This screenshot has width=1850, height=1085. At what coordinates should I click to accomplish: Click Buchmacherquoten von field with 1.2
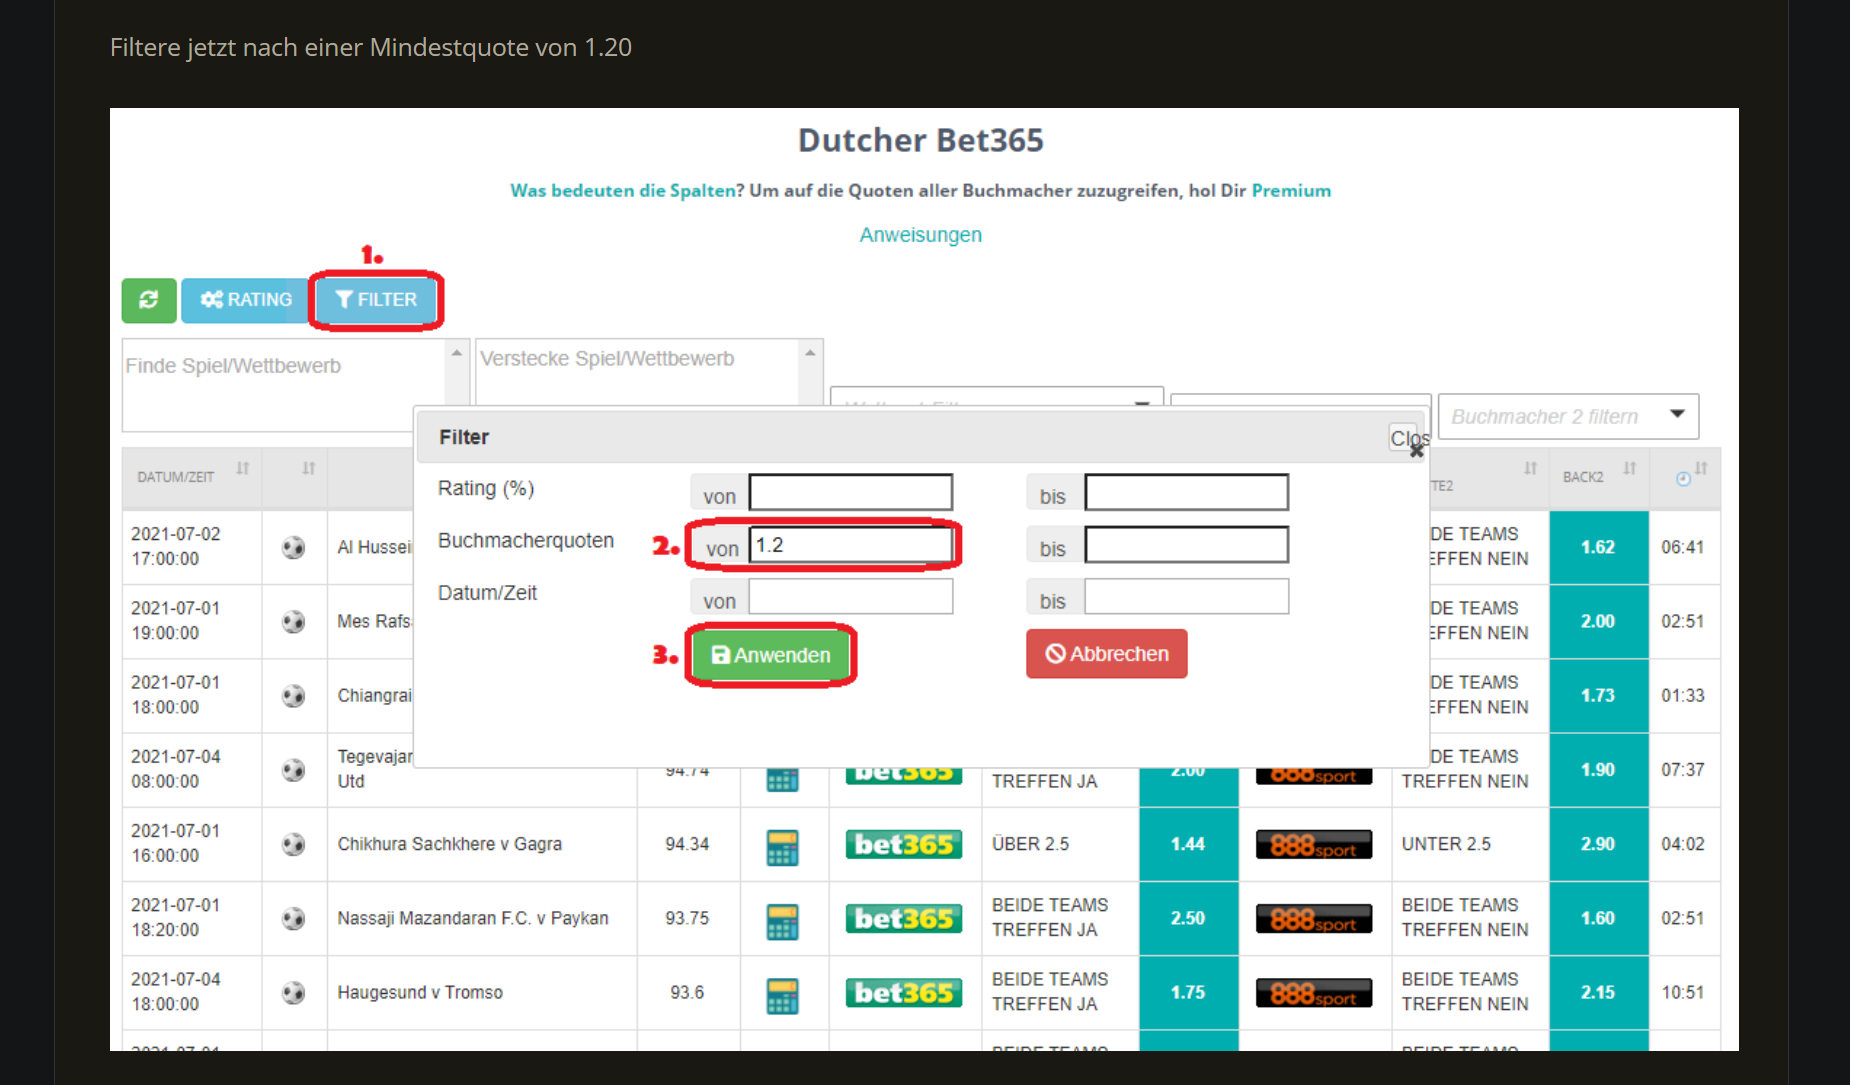tap(851, 545)
